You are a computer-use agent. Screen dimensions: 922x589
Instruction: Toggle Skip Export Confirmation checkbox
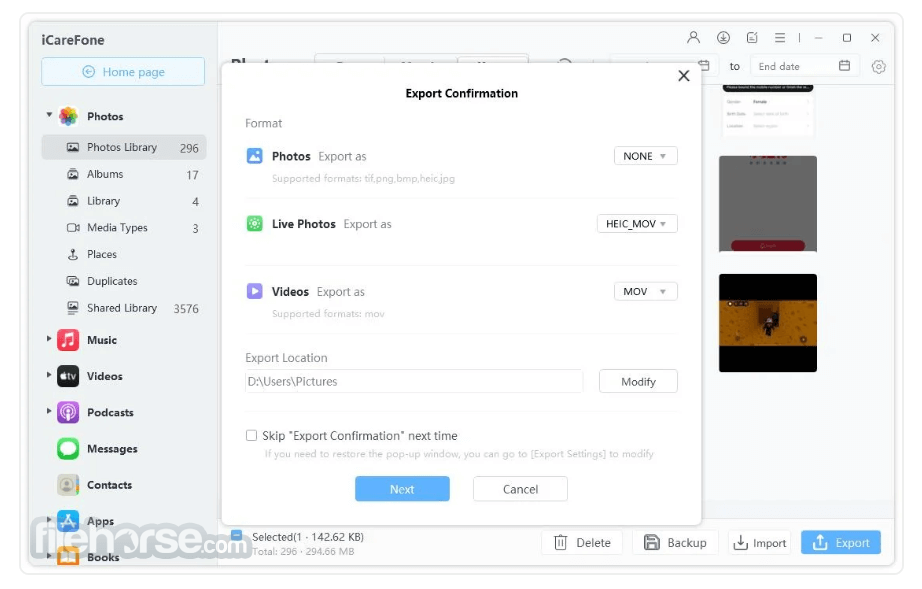[252, 436]
